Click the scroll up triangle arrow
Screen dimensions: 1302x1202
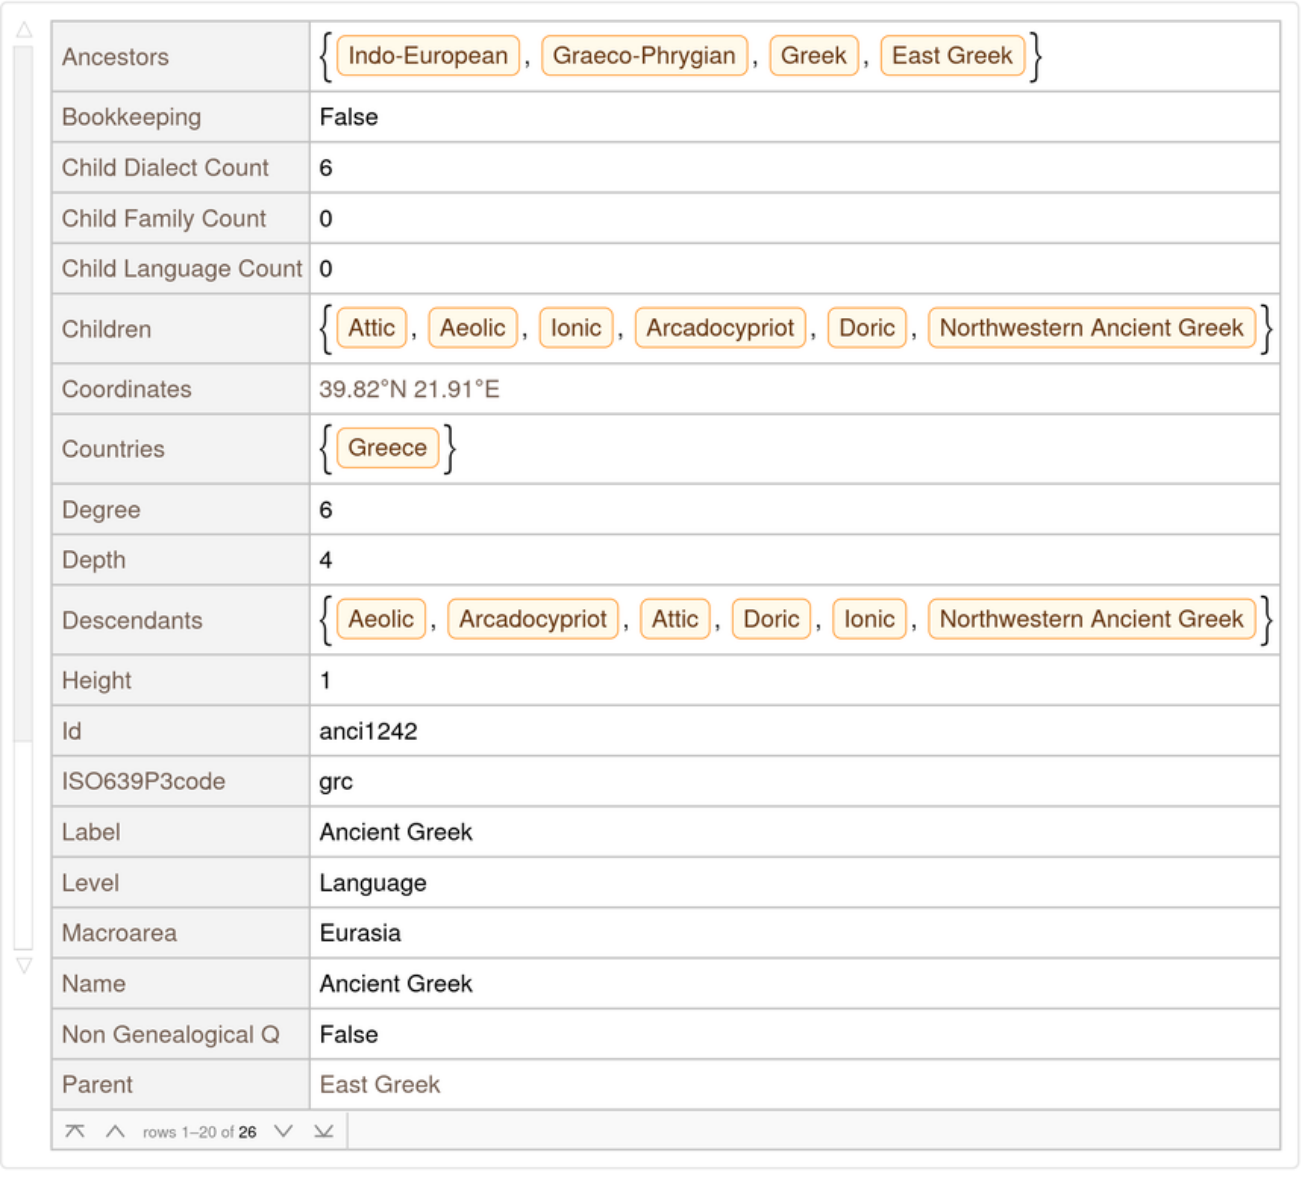pyautogui.click(x=24, y=30)
